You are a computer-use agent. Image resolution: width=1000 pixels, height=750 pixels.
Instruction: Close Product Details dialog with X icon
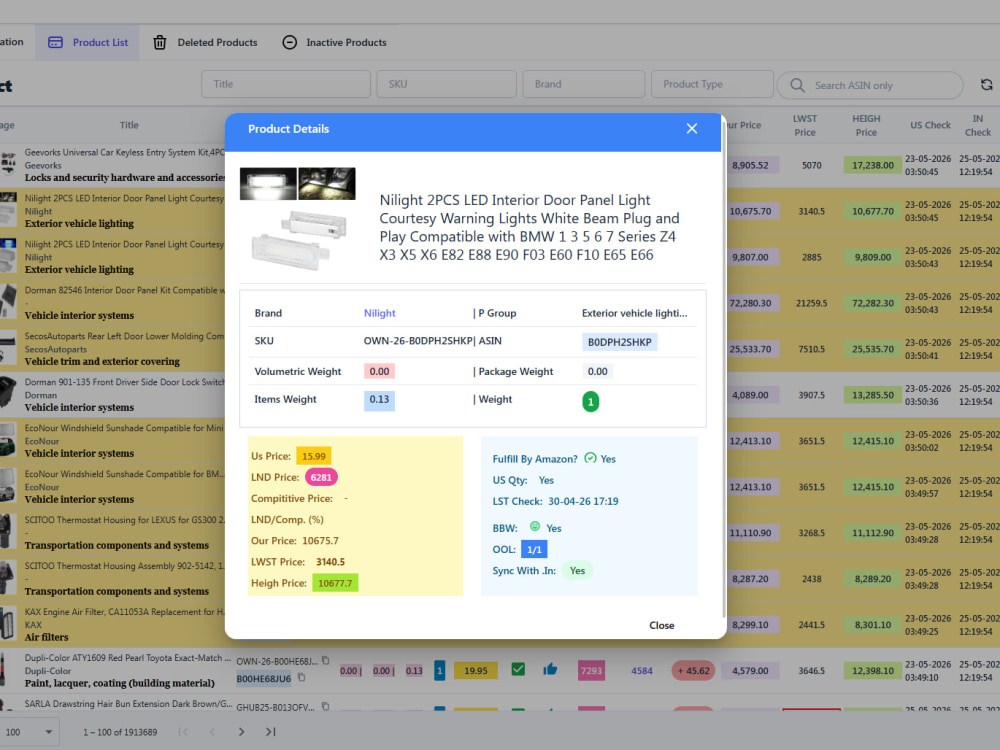pos(691,129)
